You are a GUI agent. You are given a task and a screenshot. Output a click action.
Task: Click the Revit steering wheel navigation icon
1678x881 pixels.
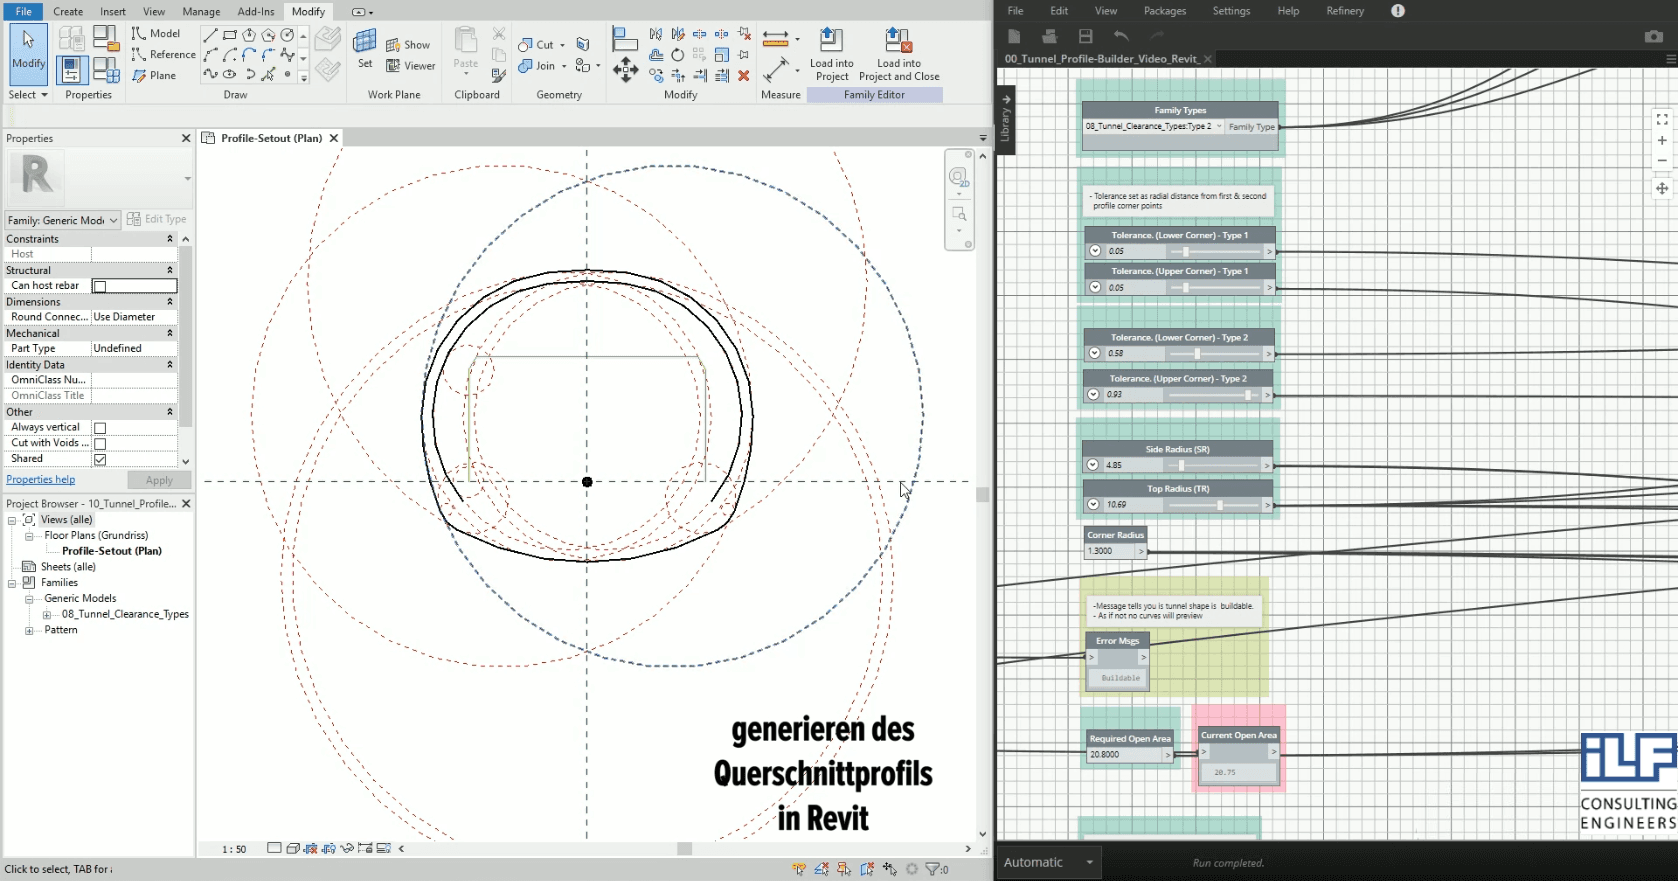point(958,178)
